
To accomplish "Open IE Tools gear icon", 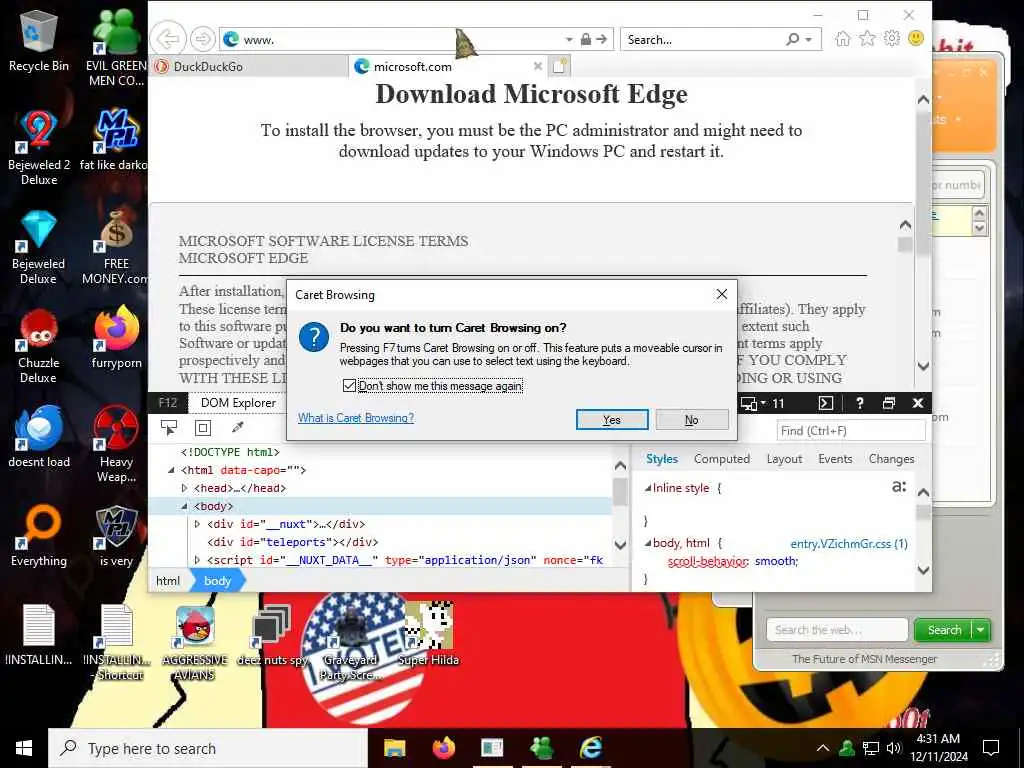I will [x=891, y=39].
